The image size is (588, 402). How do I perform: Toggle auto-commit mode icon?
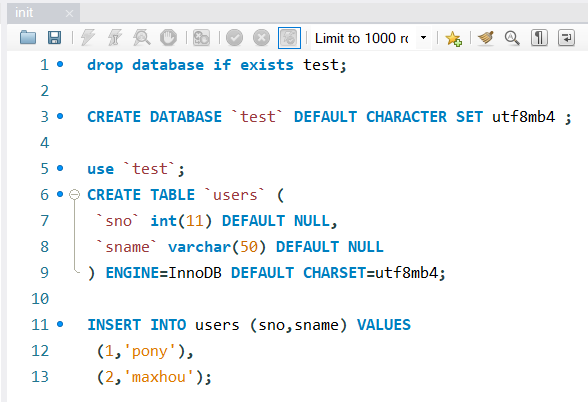[x=289, y=38]
